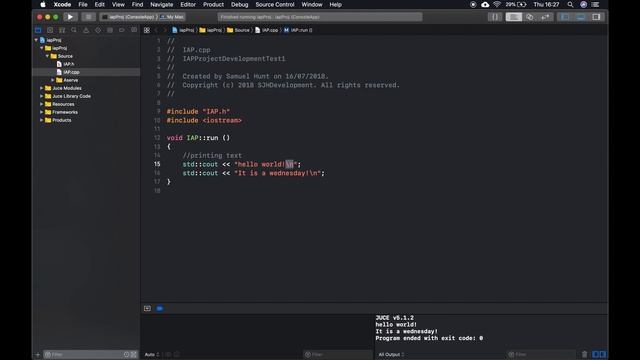Image resolution: width=640 pixels, height=360 pixels.
Task: Expand the Juce Modules folder
Action: tap(42, 88)
